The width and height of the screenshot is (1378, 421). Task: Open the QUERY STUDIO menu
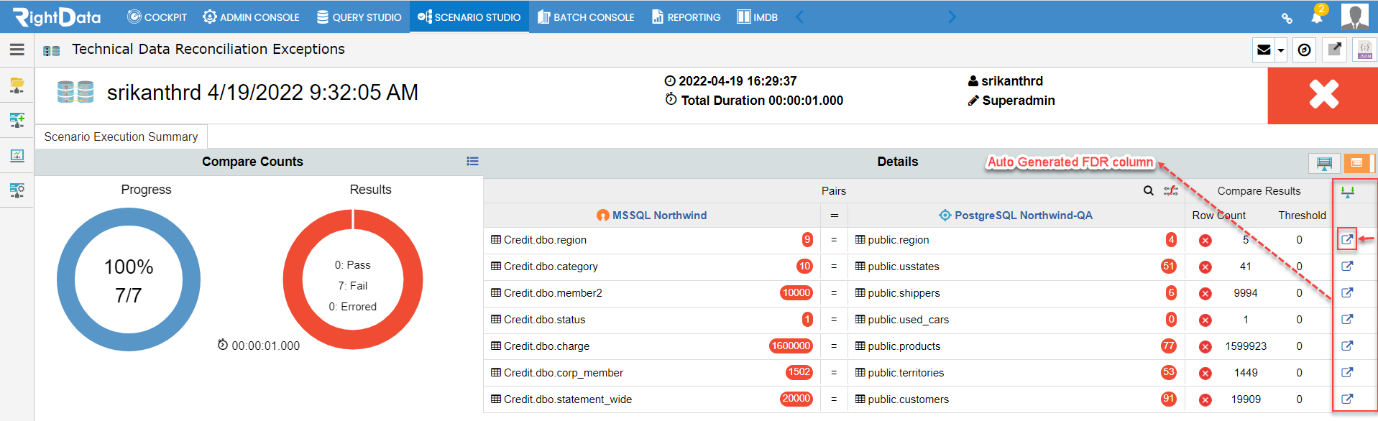coord(359,17)
